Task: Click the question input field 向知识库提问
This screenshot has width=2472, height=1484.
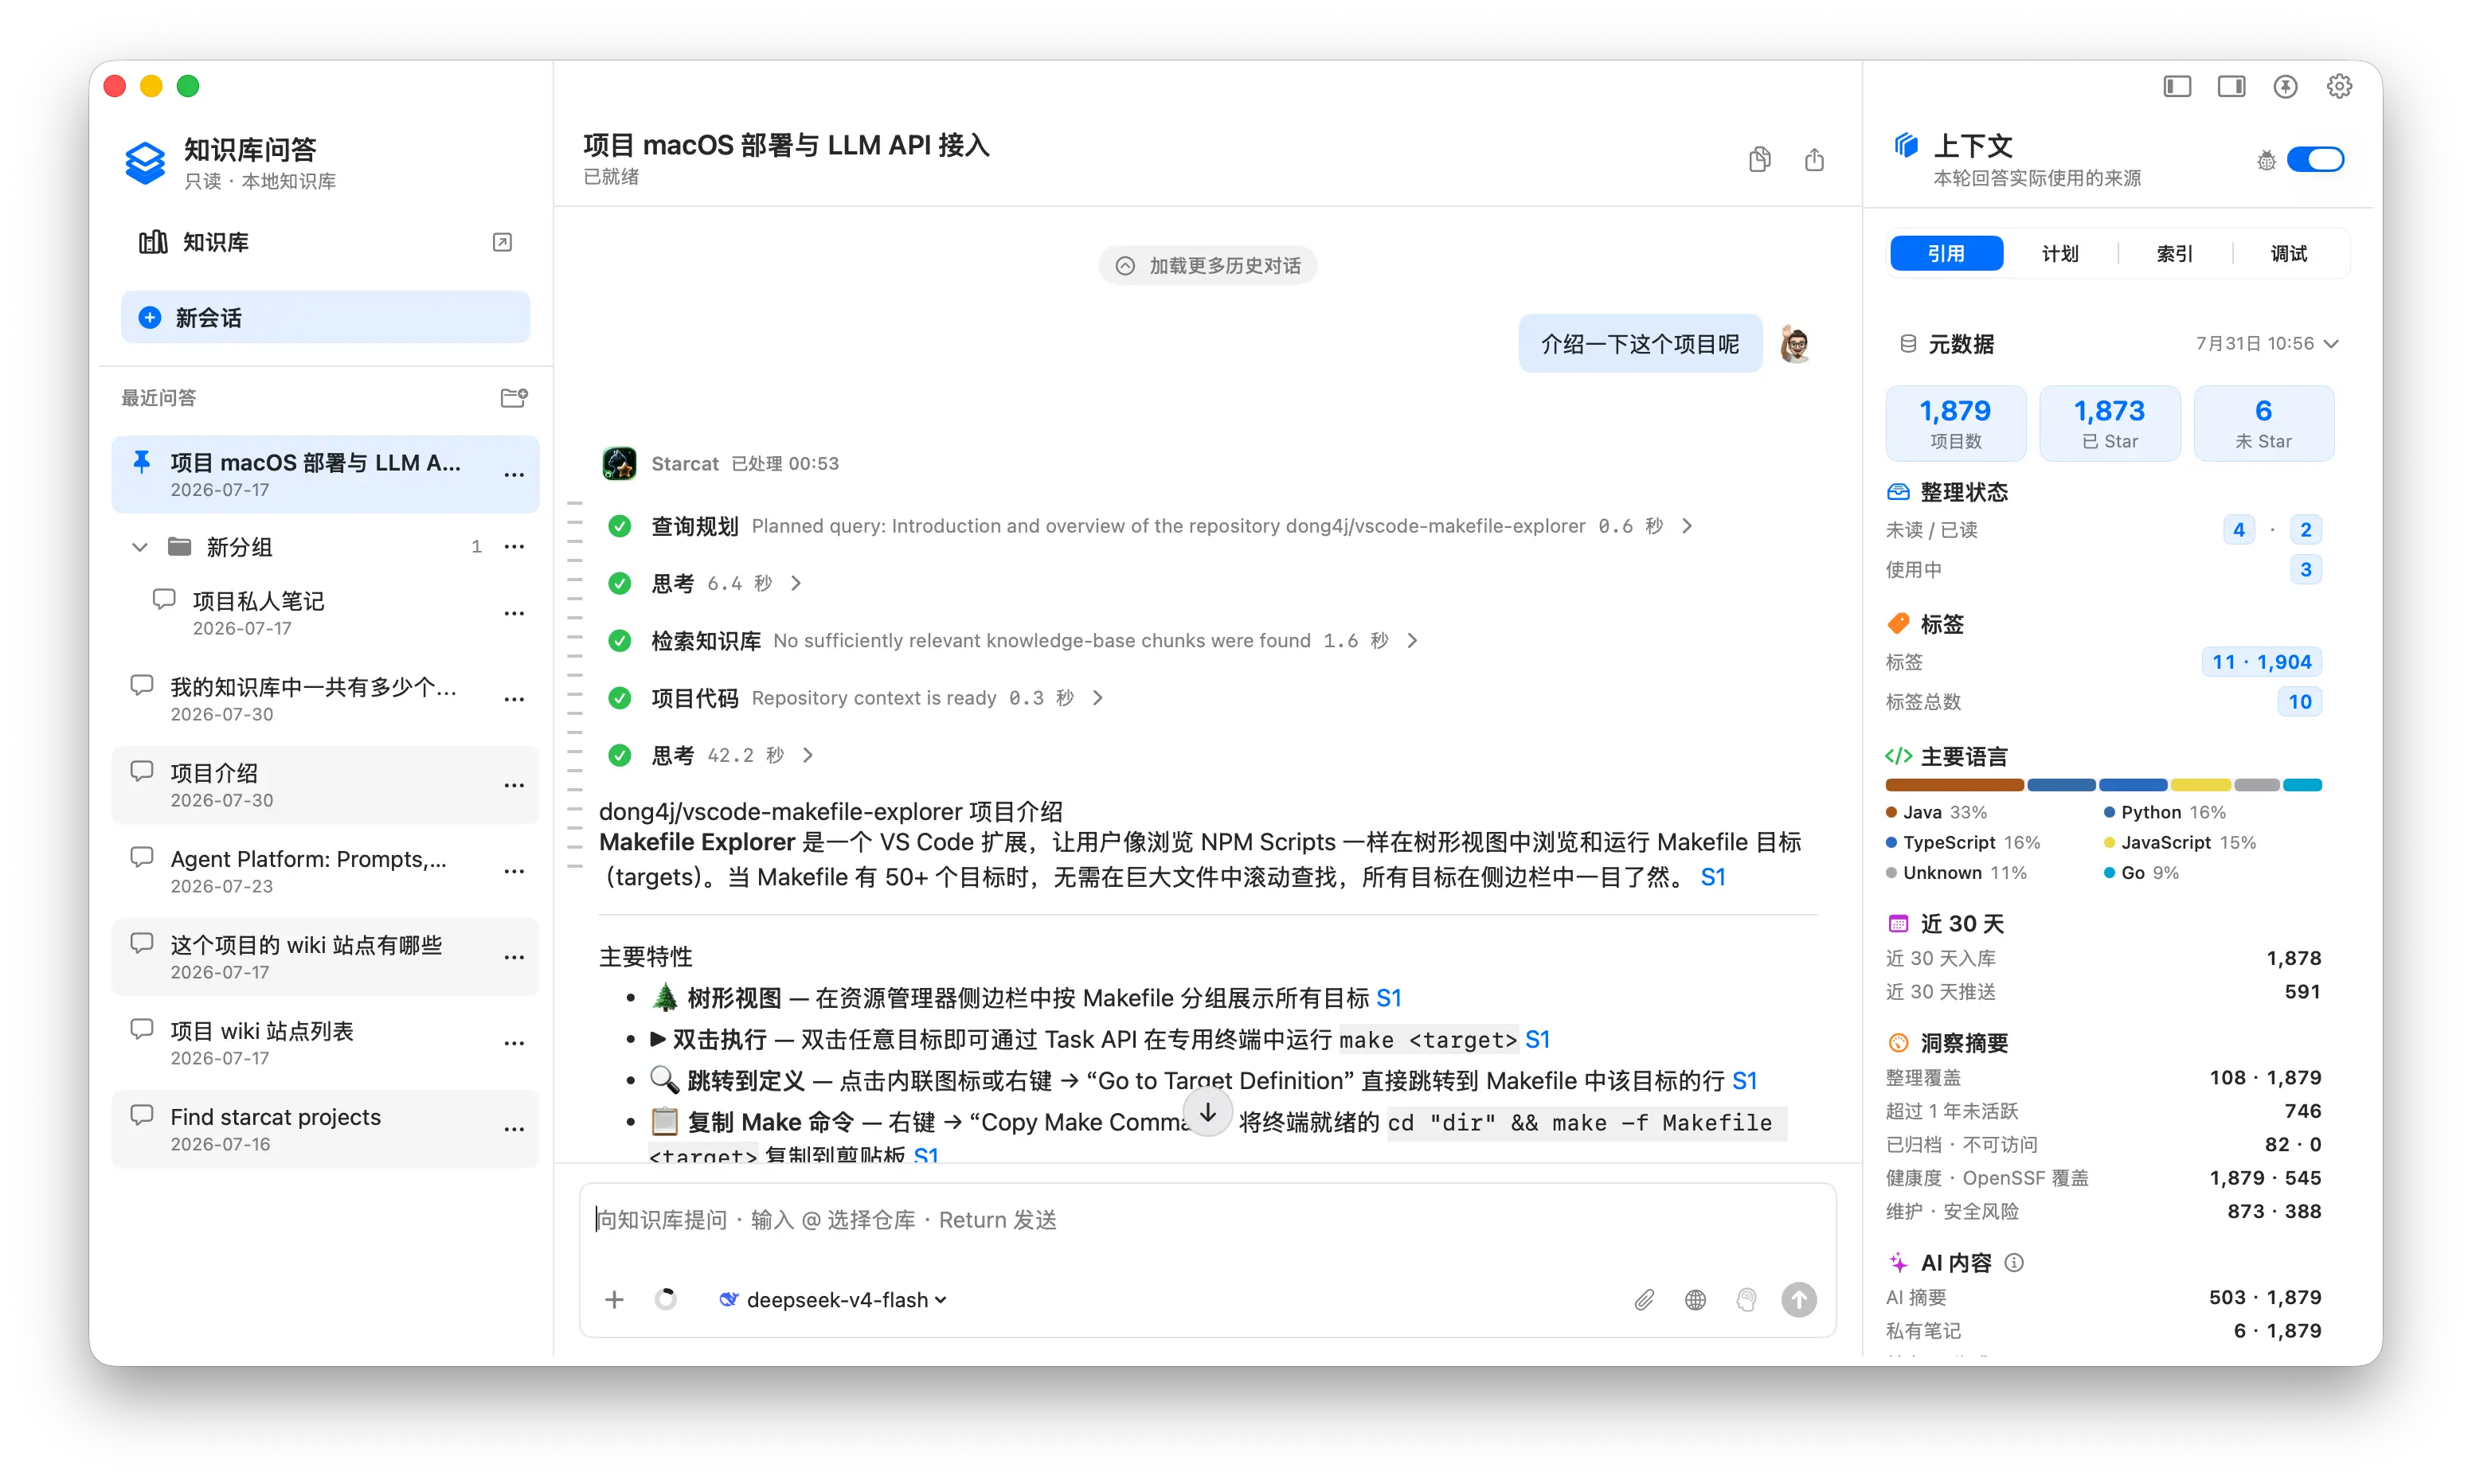Action: [1208, 1221]
